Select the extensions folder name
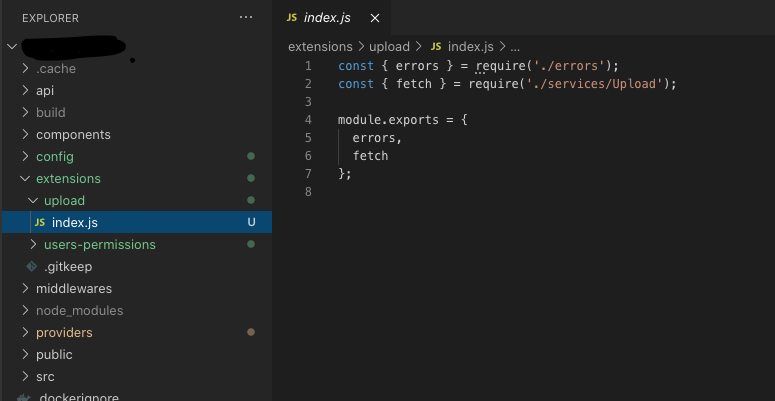 [68, 178]
